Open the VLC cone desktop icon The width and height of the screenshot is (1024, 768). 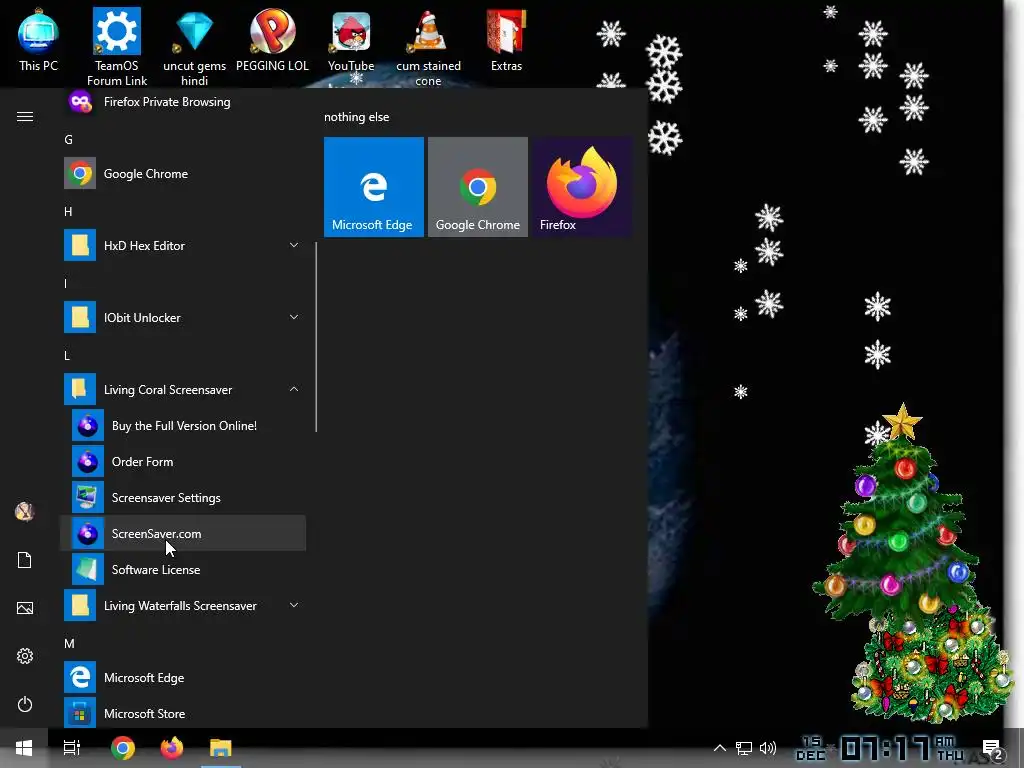(x=428, y=47)
